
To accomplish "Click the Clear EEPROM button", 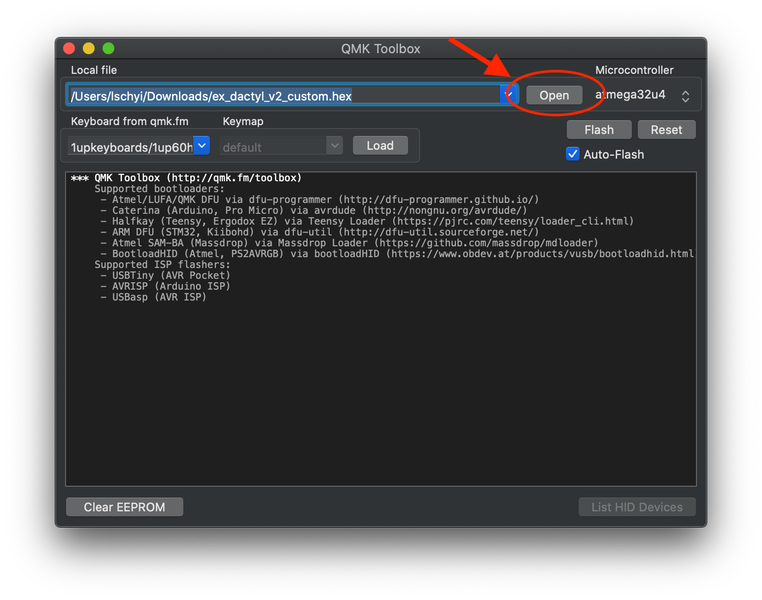I will pos(124,507).
